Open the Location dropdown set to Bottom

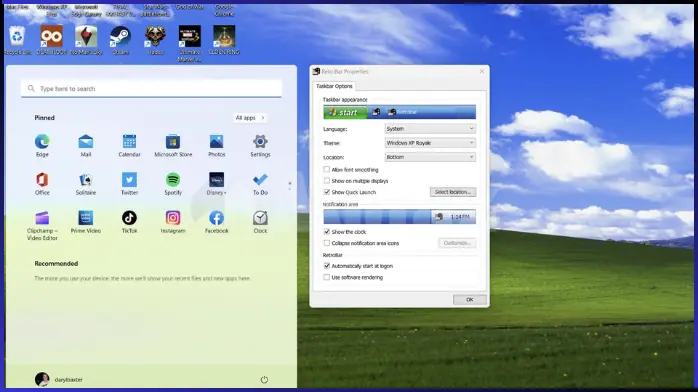click(430, 157)
